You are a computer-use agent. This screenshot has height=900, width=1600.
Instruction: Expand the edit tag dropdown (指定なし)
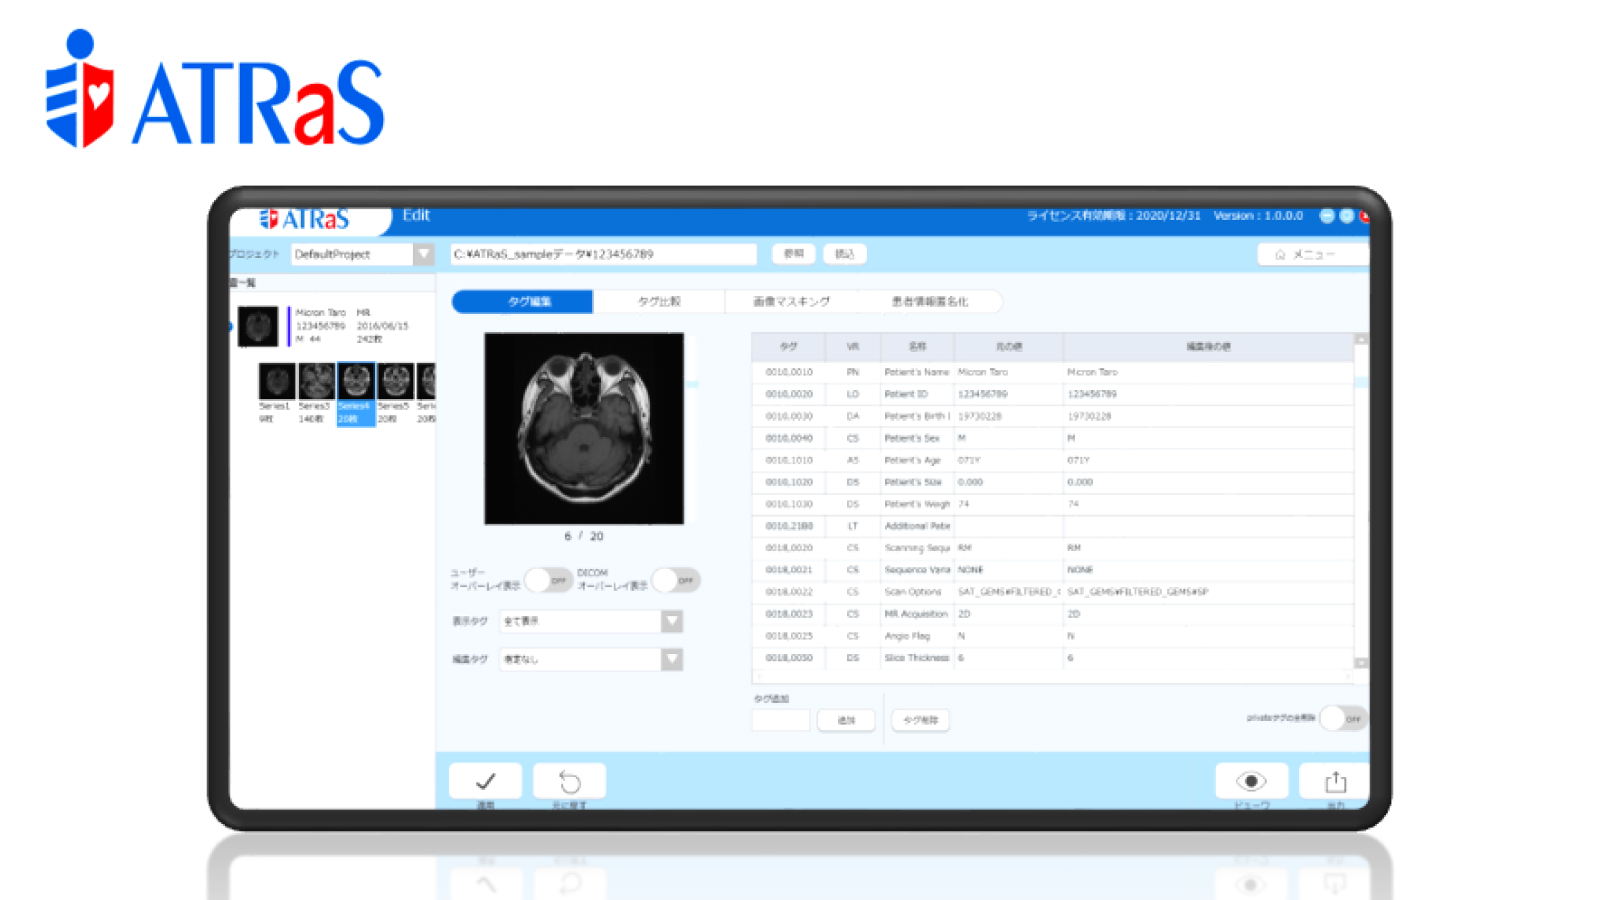point(672,659)
